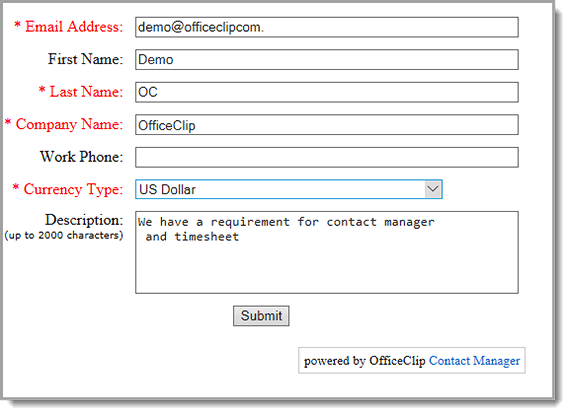Click the Currency Type label
The width and height of the screenshot is (570, 415).
68,189
